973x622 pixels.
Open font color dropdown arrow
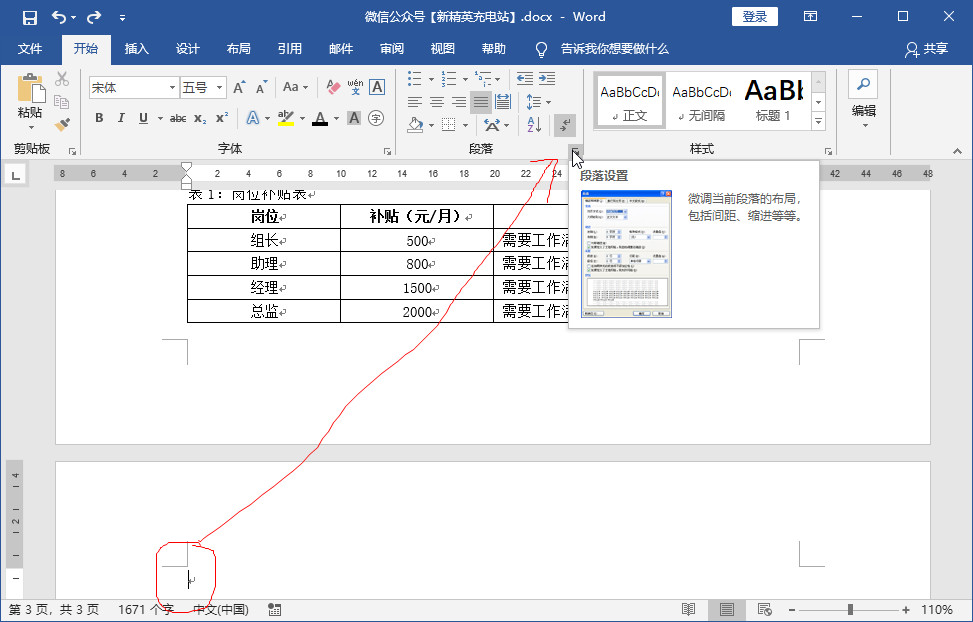[x=336, y=118]
